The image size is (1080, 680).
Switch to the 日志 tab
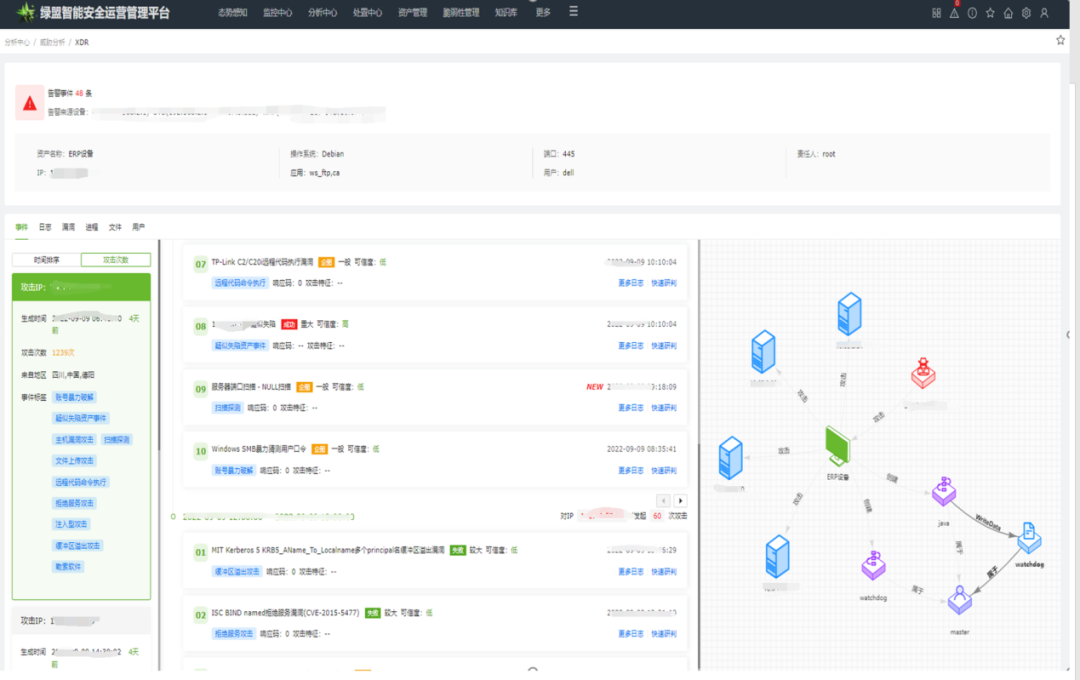[x=45, y=228]
